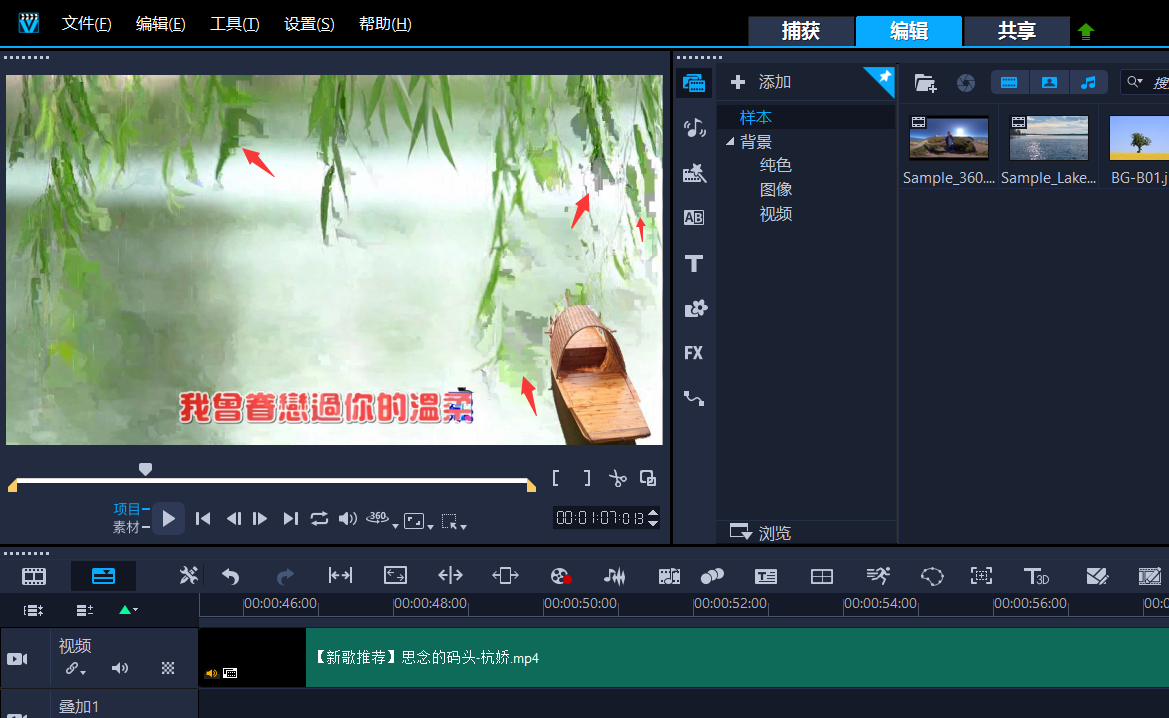Open the crop mode selection dropdown

pos(453,521)
